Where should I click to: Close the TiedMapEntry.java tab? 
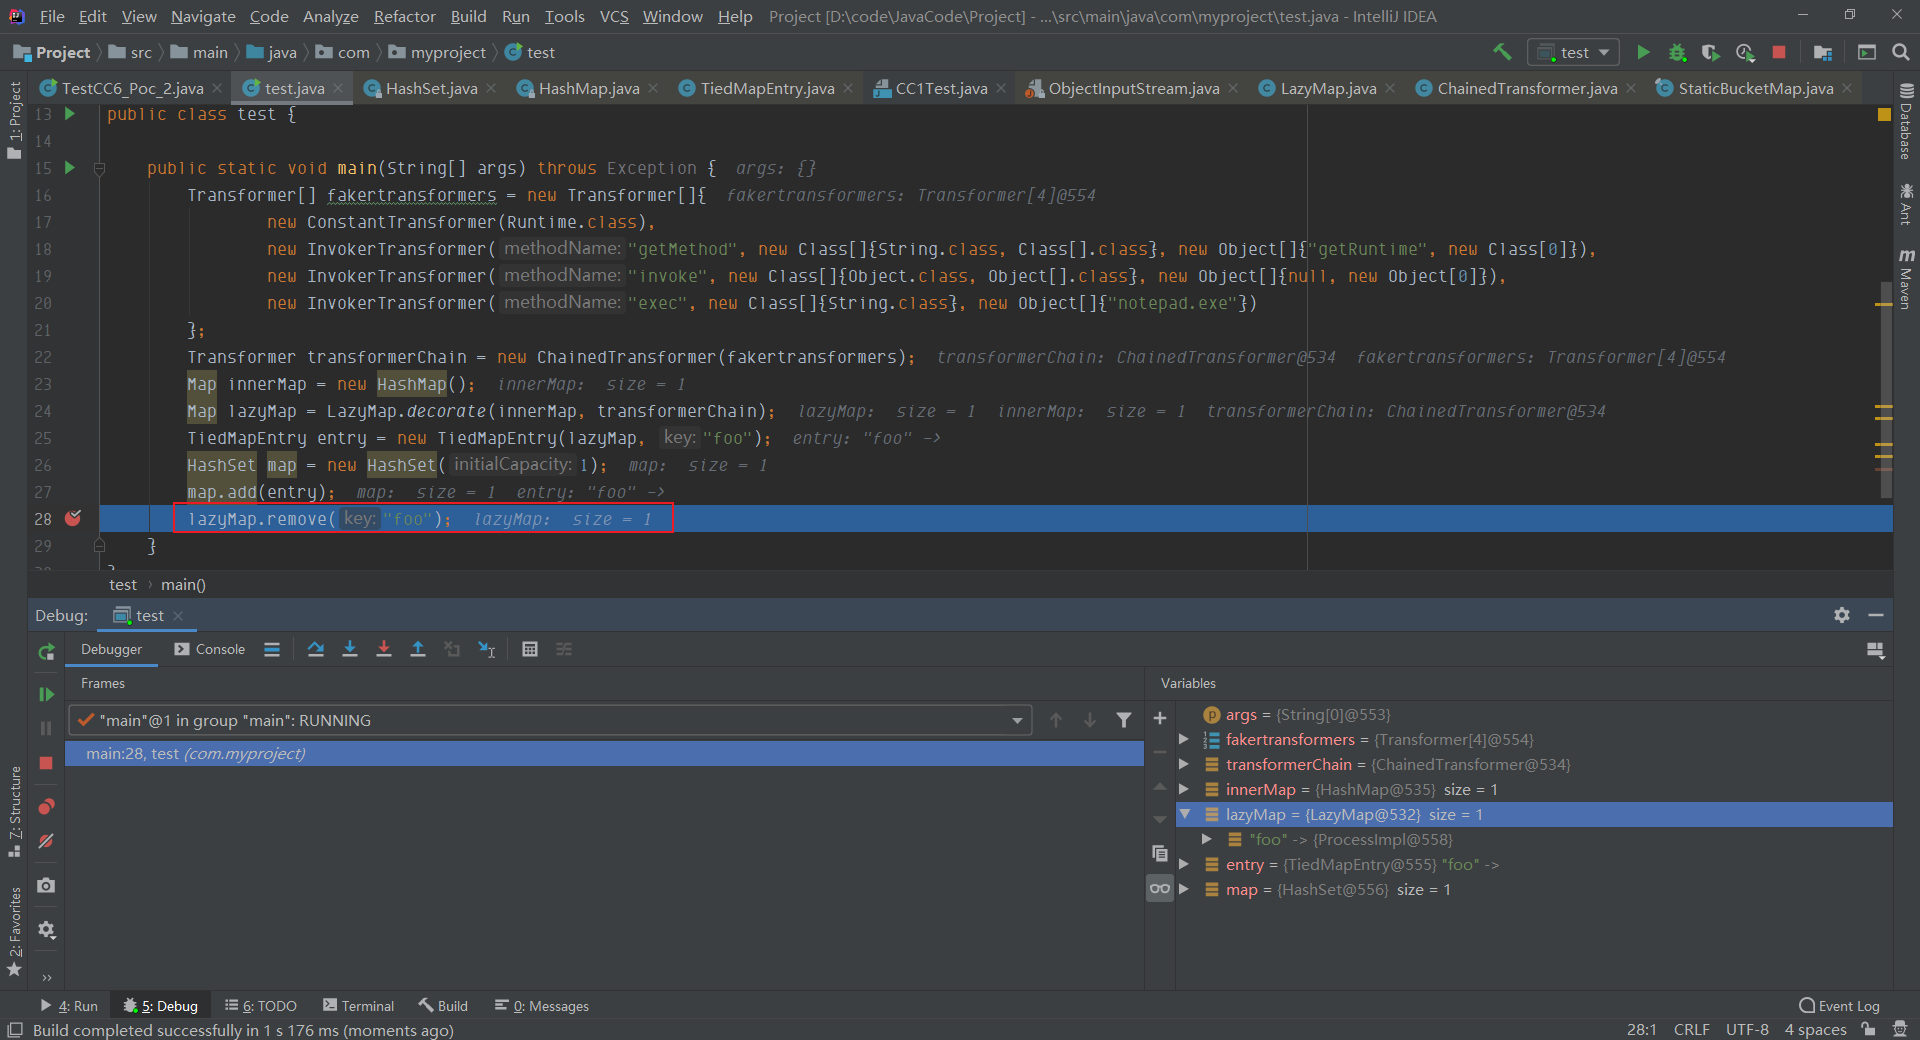click(848, 88)
